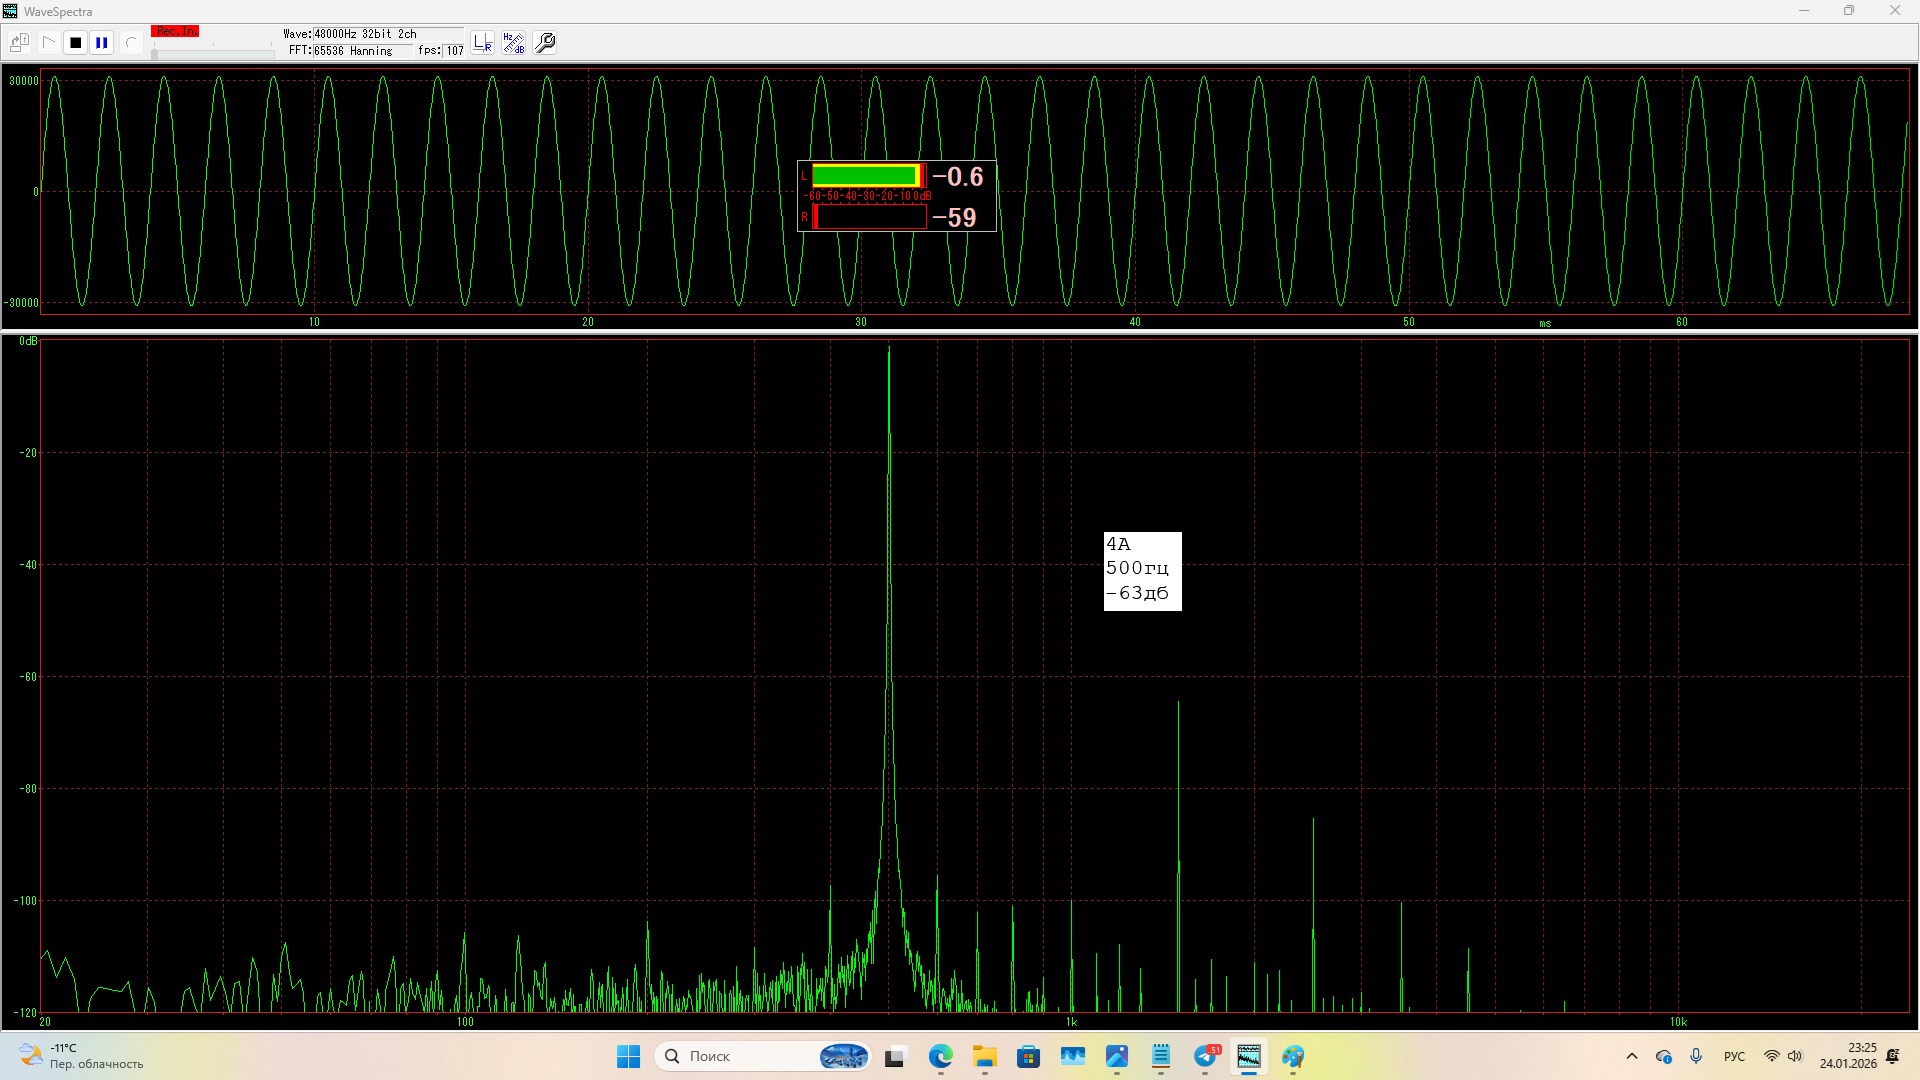The image size is (1920, 1080).
Task: Click the playback position slider
Action: click(212, 53)
